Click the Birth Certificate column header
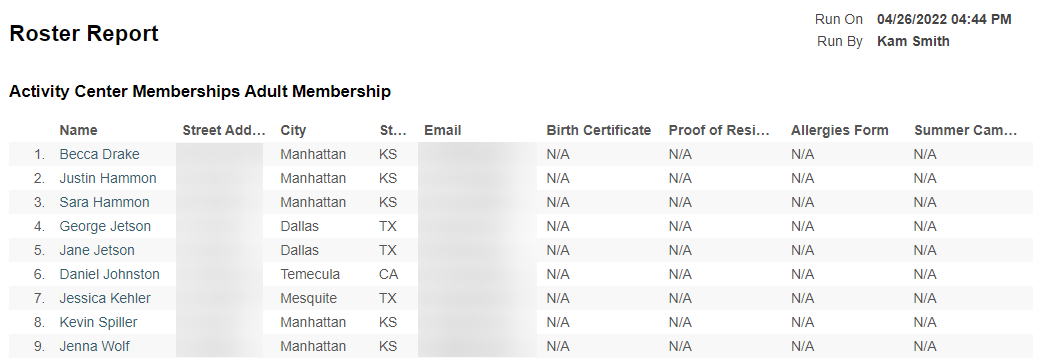The height and width of the screenshot is (363, 1050). point(599,130)
